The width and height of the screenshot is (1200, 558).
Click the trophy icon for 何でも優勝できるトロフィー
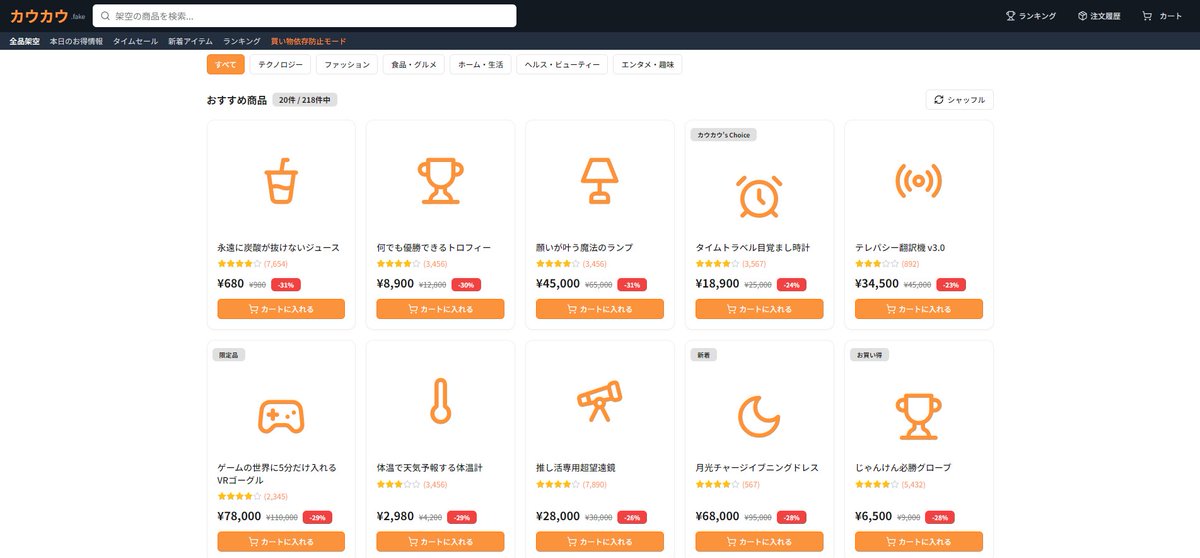440,181
